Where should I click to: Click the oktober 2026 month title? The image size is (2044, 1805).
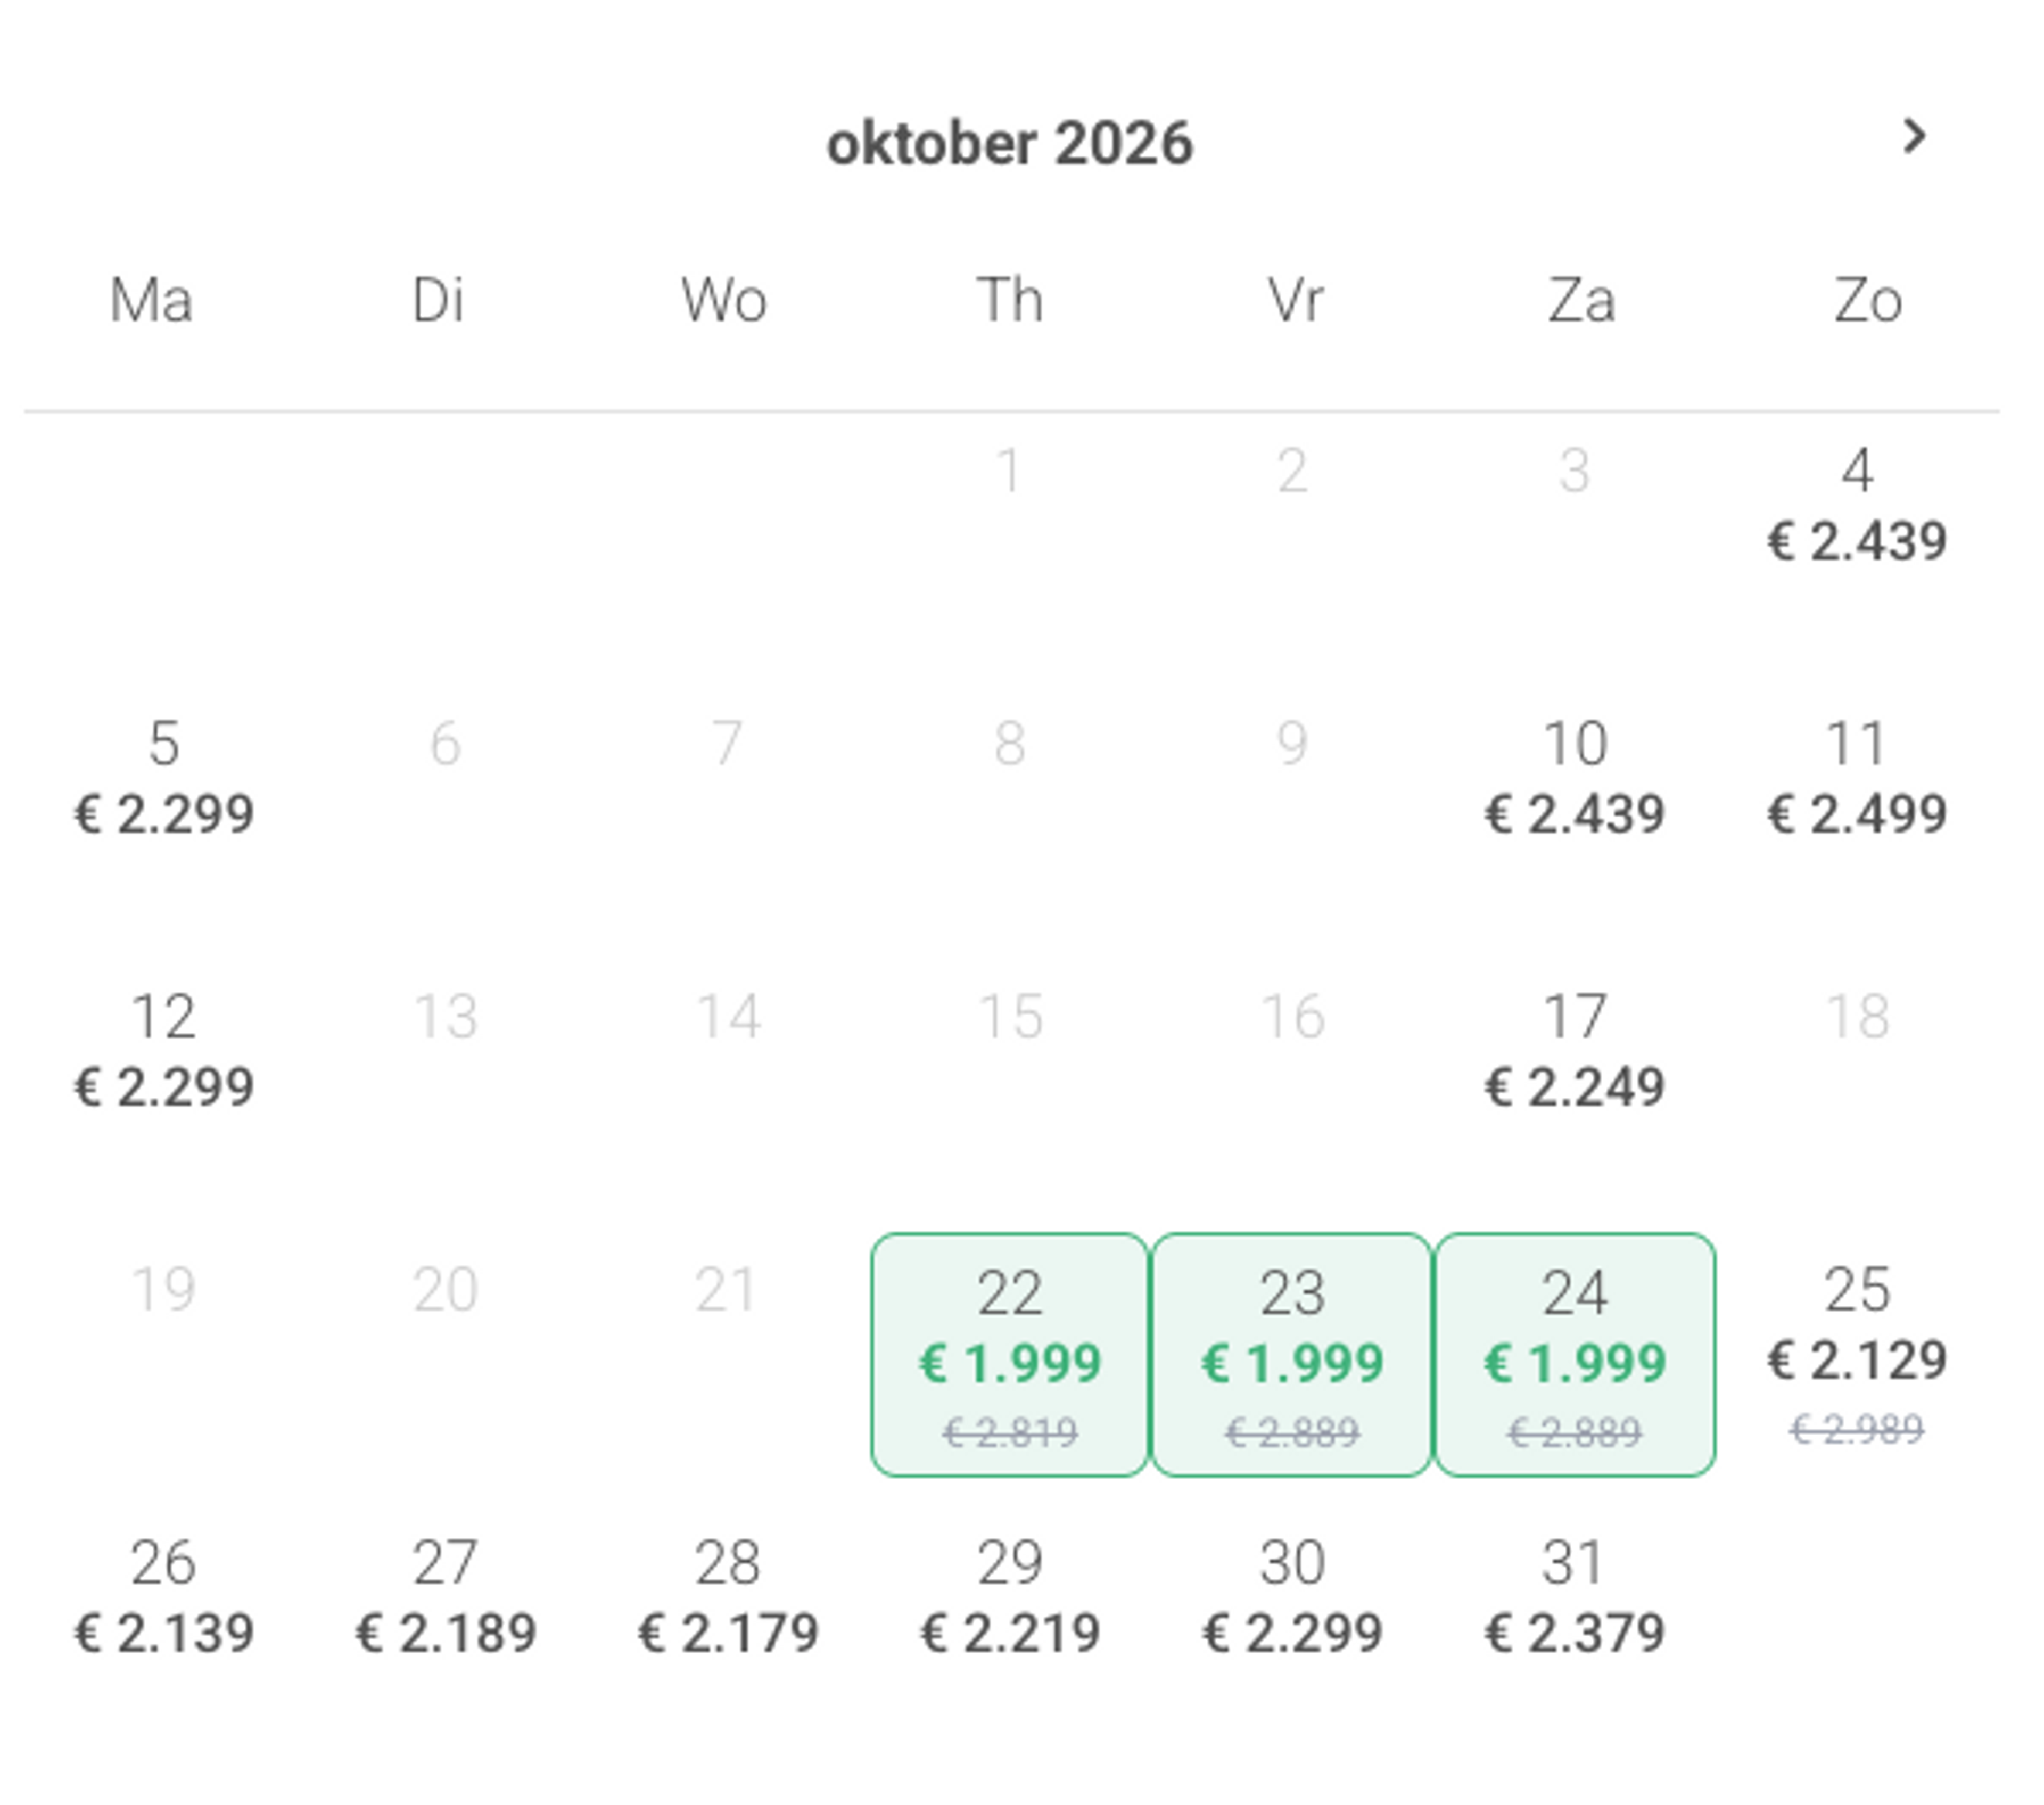[1010, 144]
